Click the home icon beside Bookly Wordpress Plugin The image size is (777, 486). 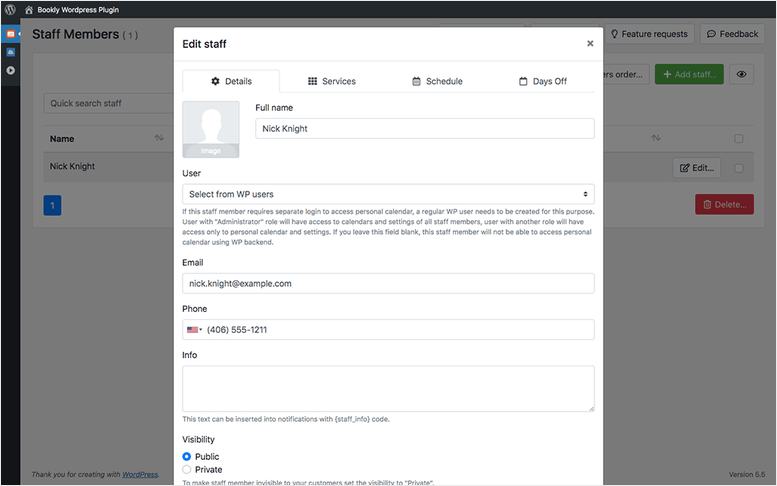pyautogui.click(x=29, y=10)
